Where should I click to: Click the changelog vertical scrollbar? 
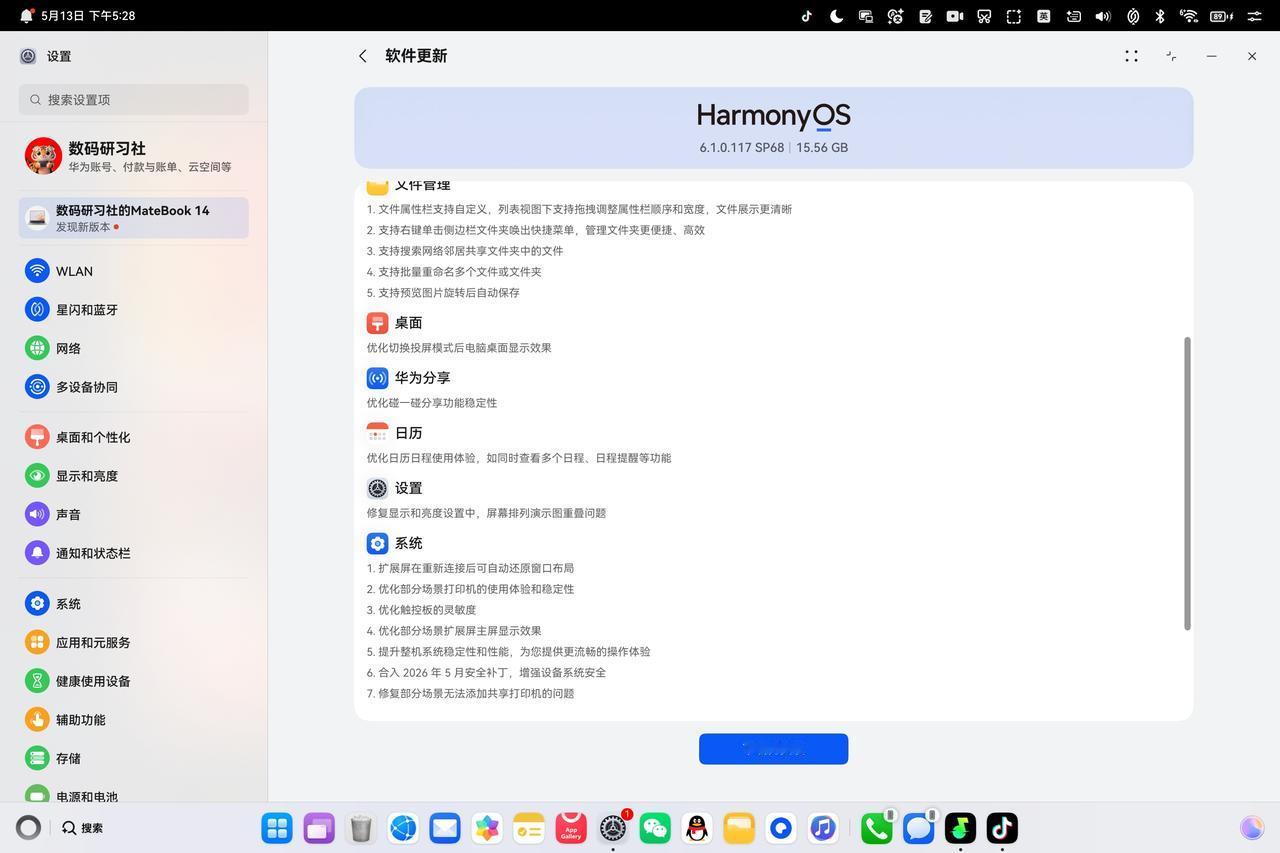(x=1187, y=484)
